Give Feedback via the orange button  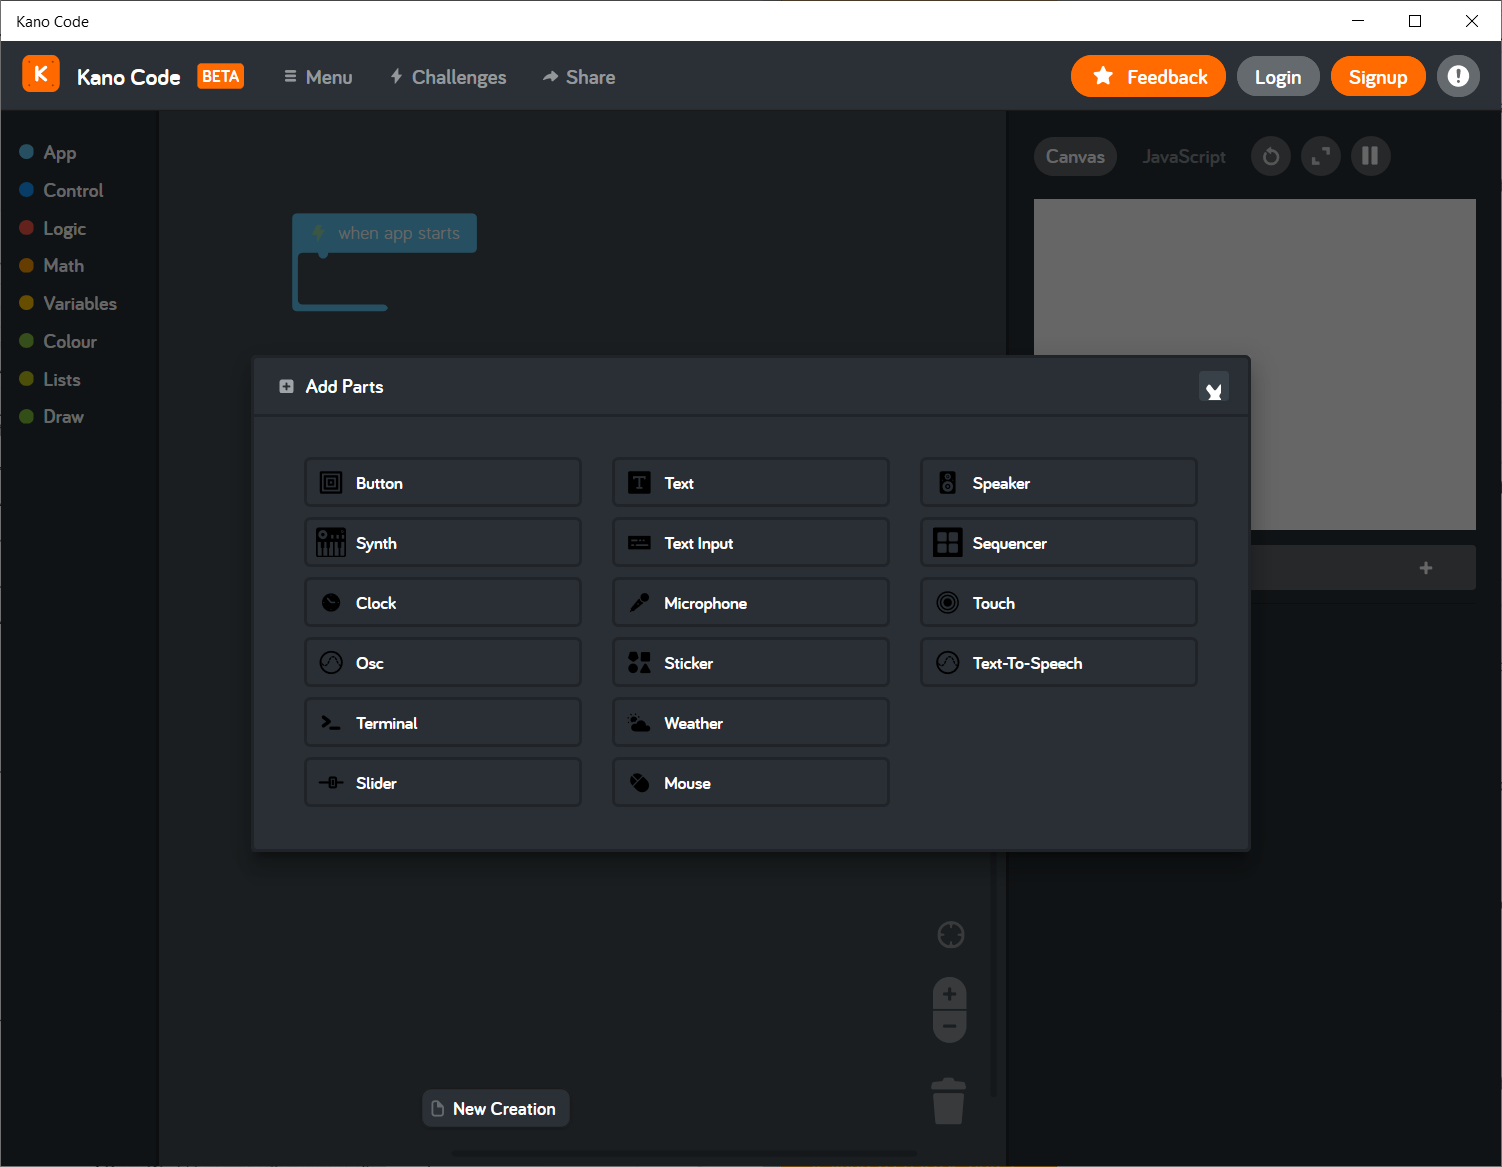click(x=1147, y=76)
